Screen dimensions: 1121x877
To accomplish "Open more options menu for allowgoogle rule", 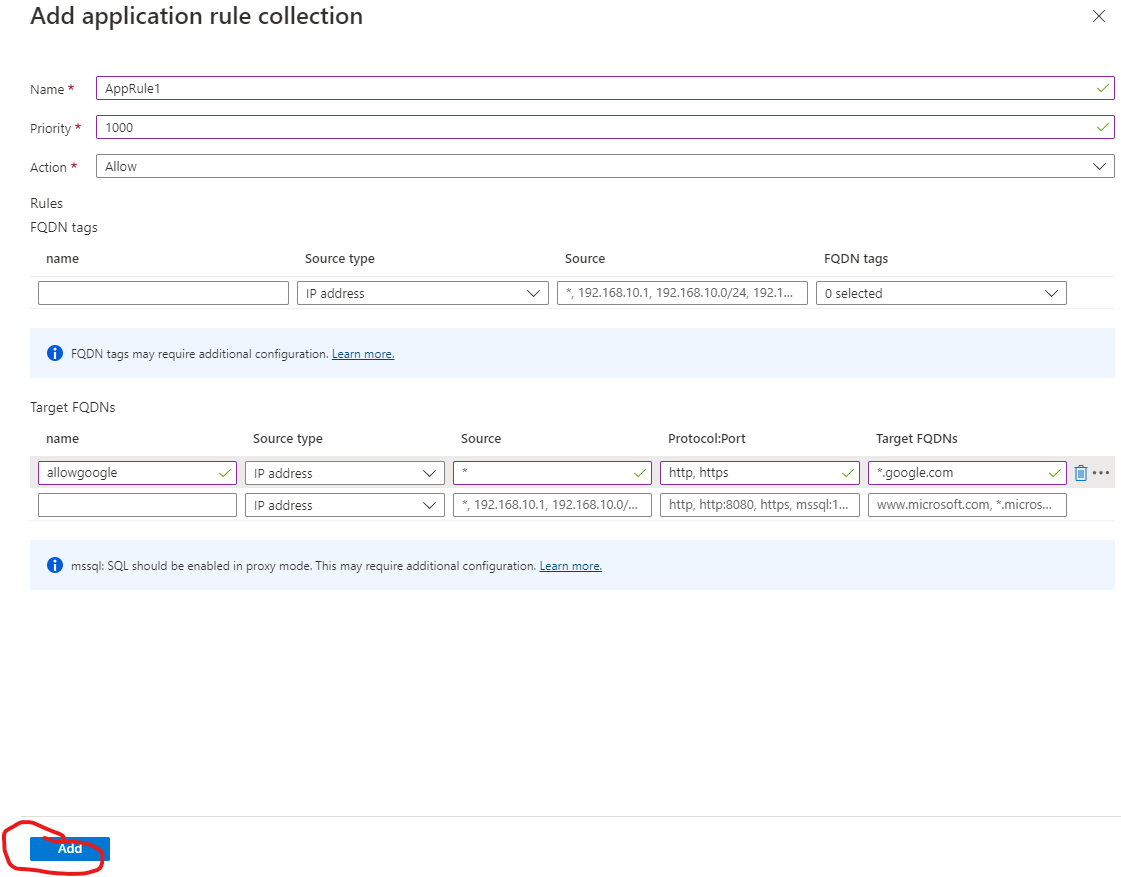I will tap(1102, 472).
